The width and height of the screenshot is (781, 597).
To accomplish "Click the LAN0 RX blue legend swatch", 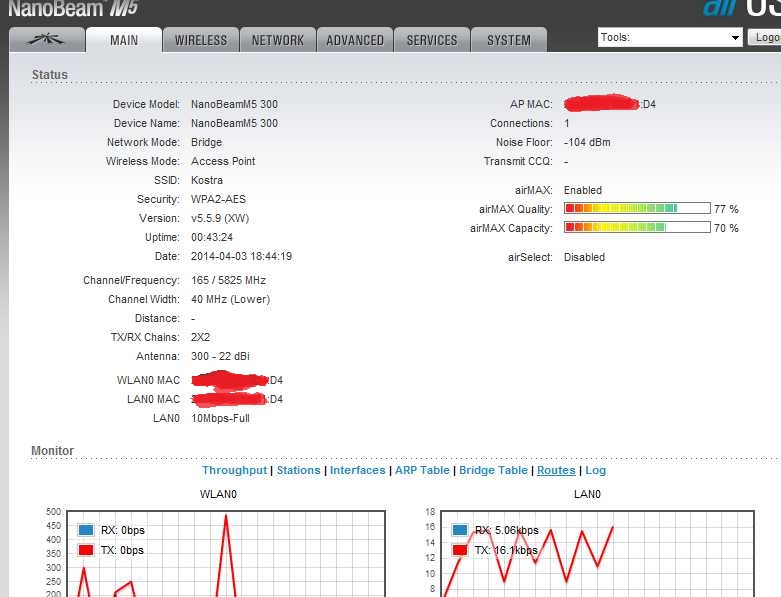I will point(460,530).
